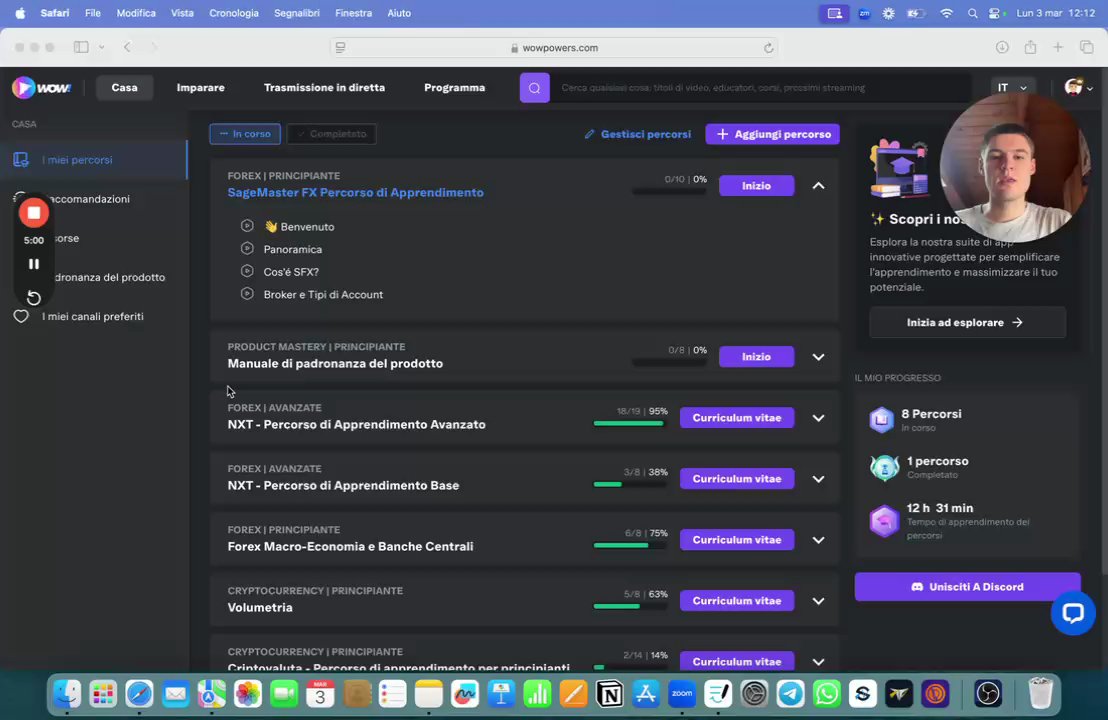The image size is (1108, 720).
Task: Open the Casa navigation tab
Action: click(x=124, y=88)
